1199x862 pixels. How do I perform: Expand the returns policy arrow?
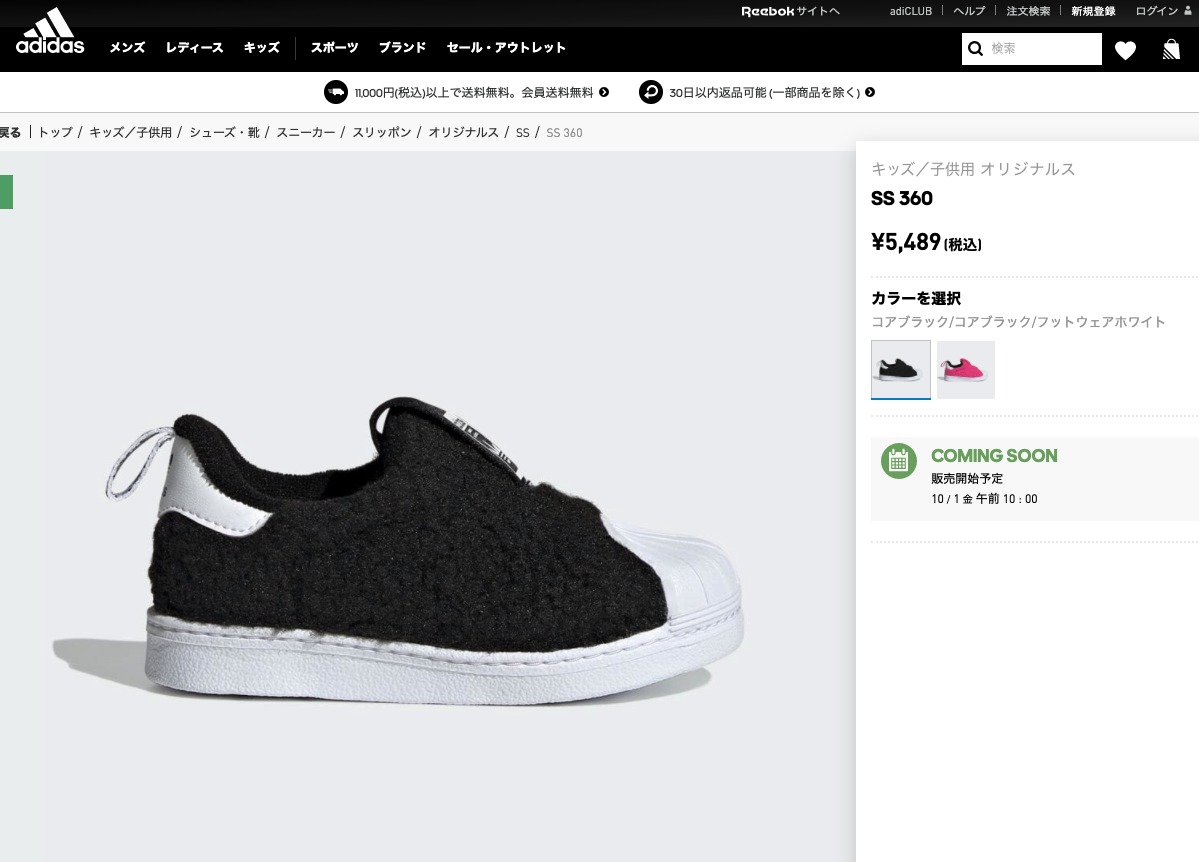[869, 92]
